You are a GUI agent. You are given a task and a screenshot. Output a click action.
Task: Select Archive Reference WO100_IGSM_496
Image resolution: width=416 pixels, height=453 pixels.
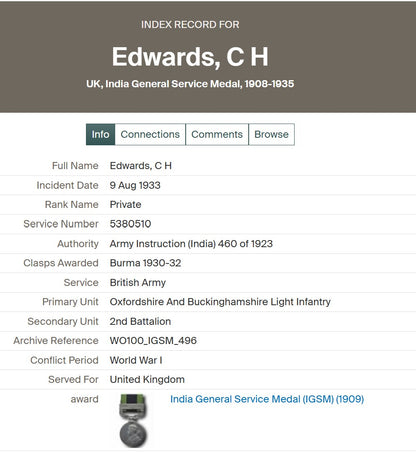click(153, 341)
